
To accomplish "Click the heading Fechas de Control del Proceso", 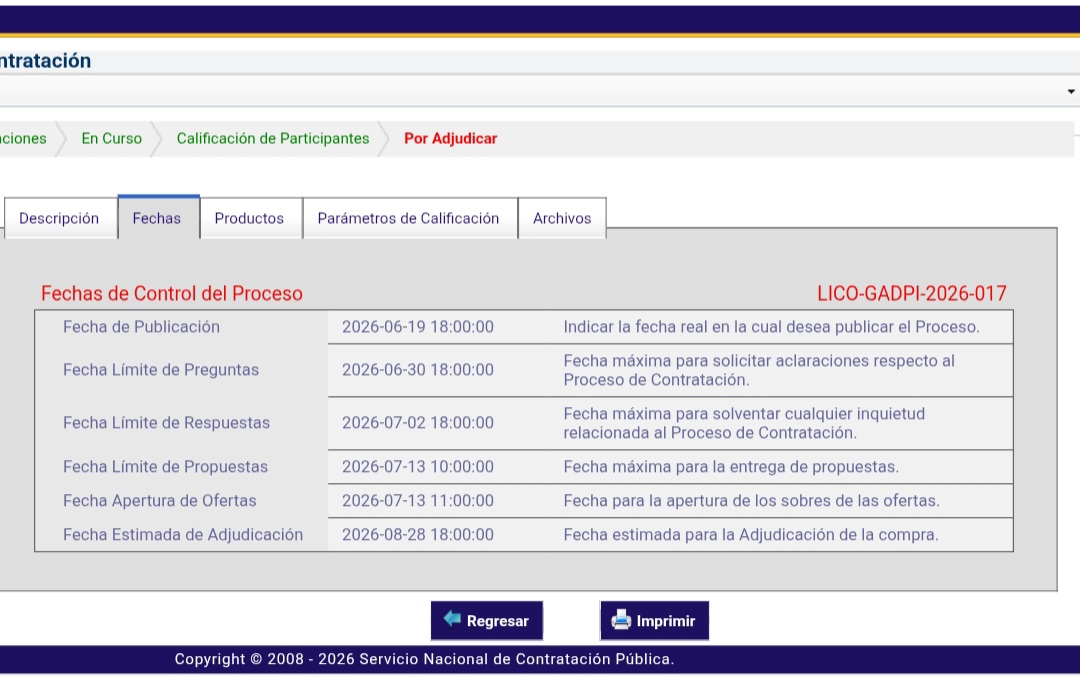I will click(172, 293).
